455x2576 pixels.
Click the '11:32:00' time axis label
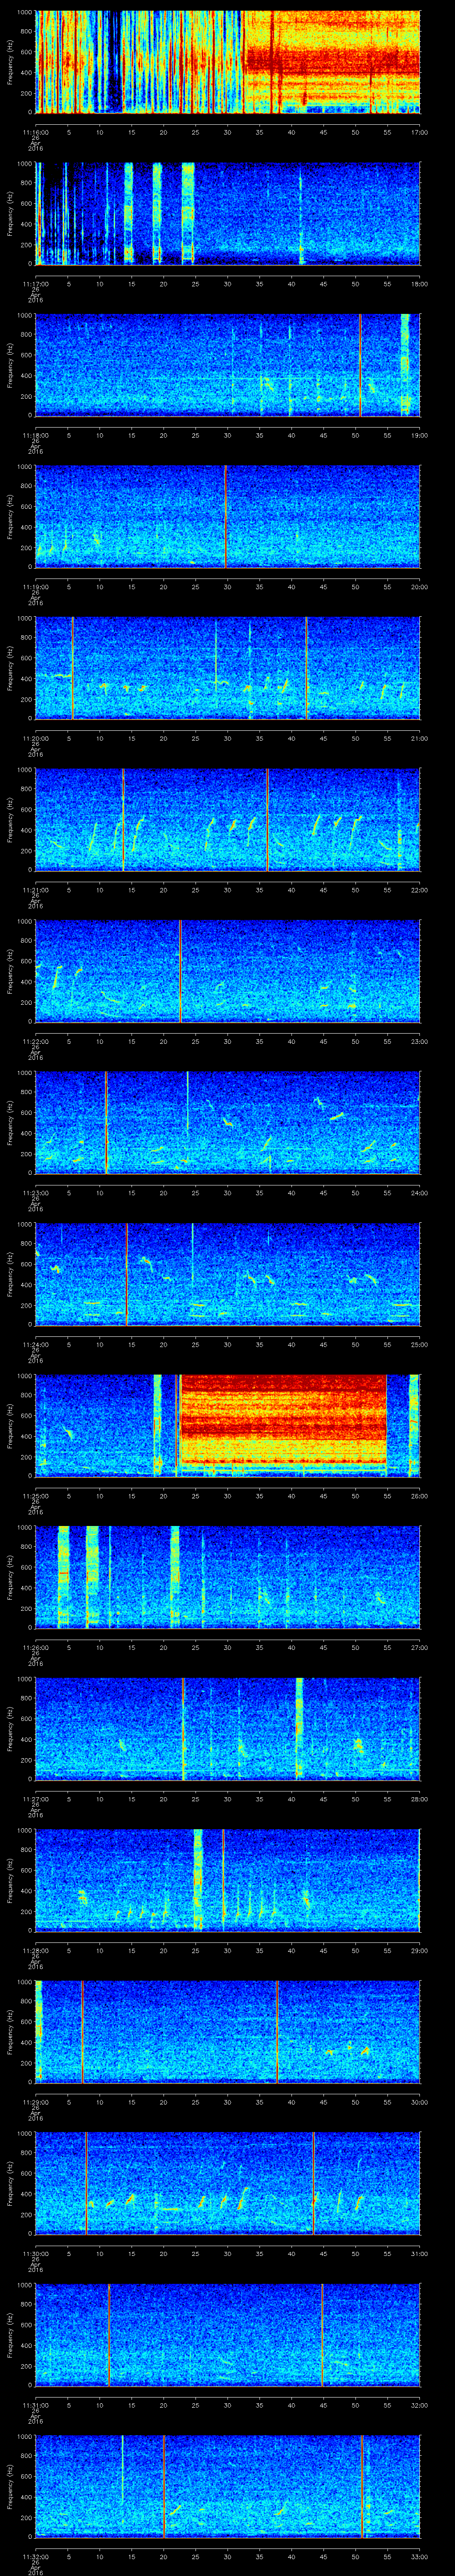pyautogui.click(x=36, y=2556)
